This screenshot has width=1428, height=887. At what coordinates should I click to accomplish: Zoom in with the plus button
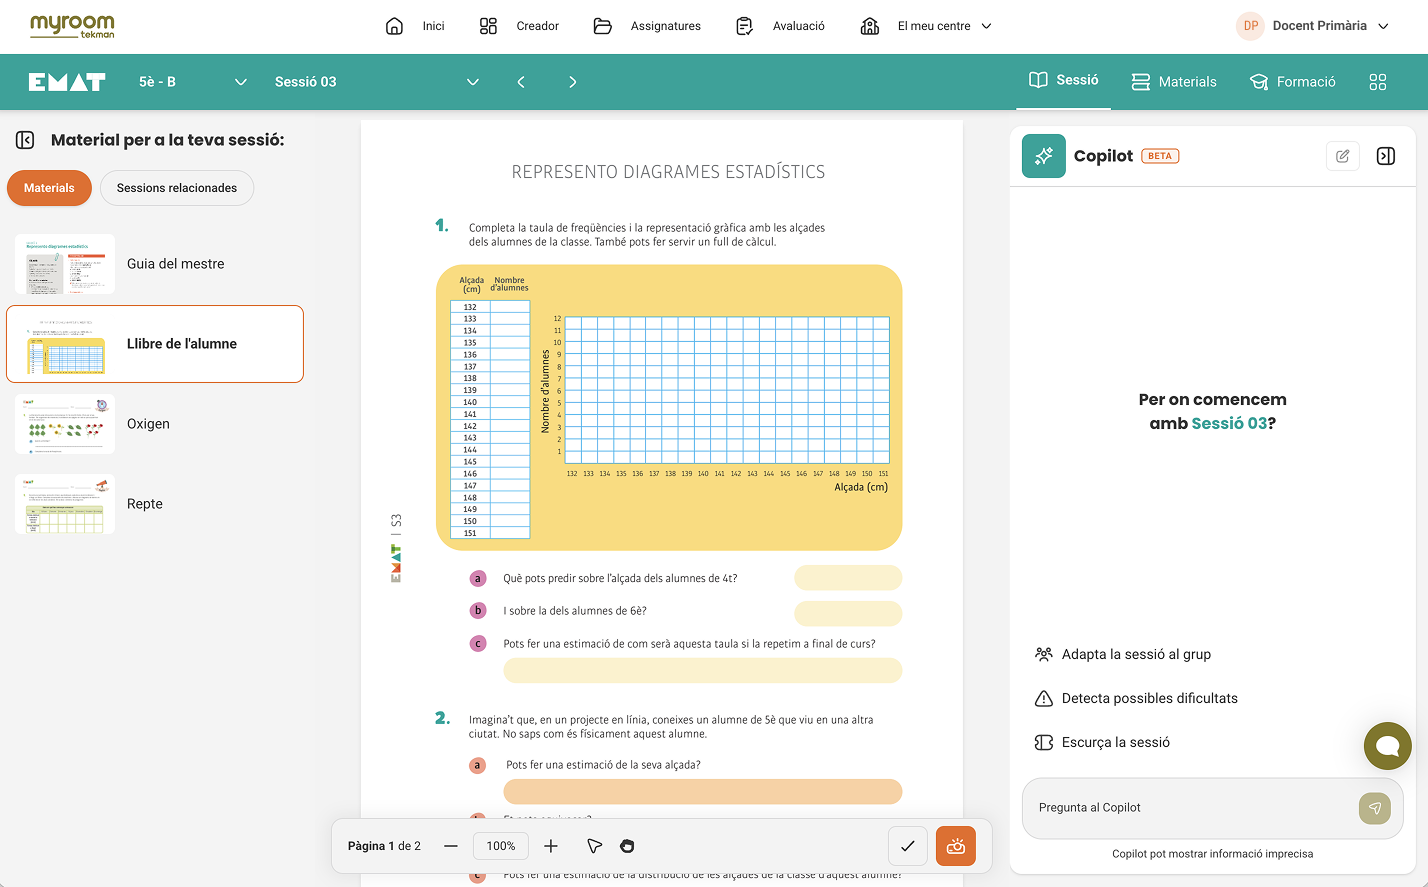coord(551,846)
